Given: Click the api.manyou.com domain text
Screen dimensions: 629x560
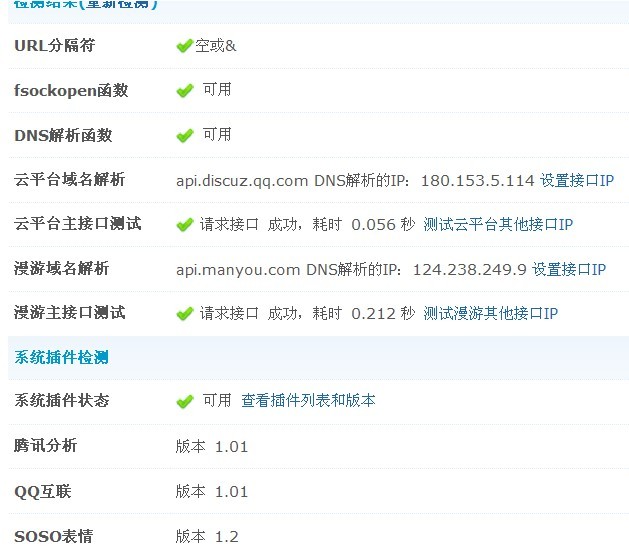Looking at the screenshot, I should [x=238, y=270].
